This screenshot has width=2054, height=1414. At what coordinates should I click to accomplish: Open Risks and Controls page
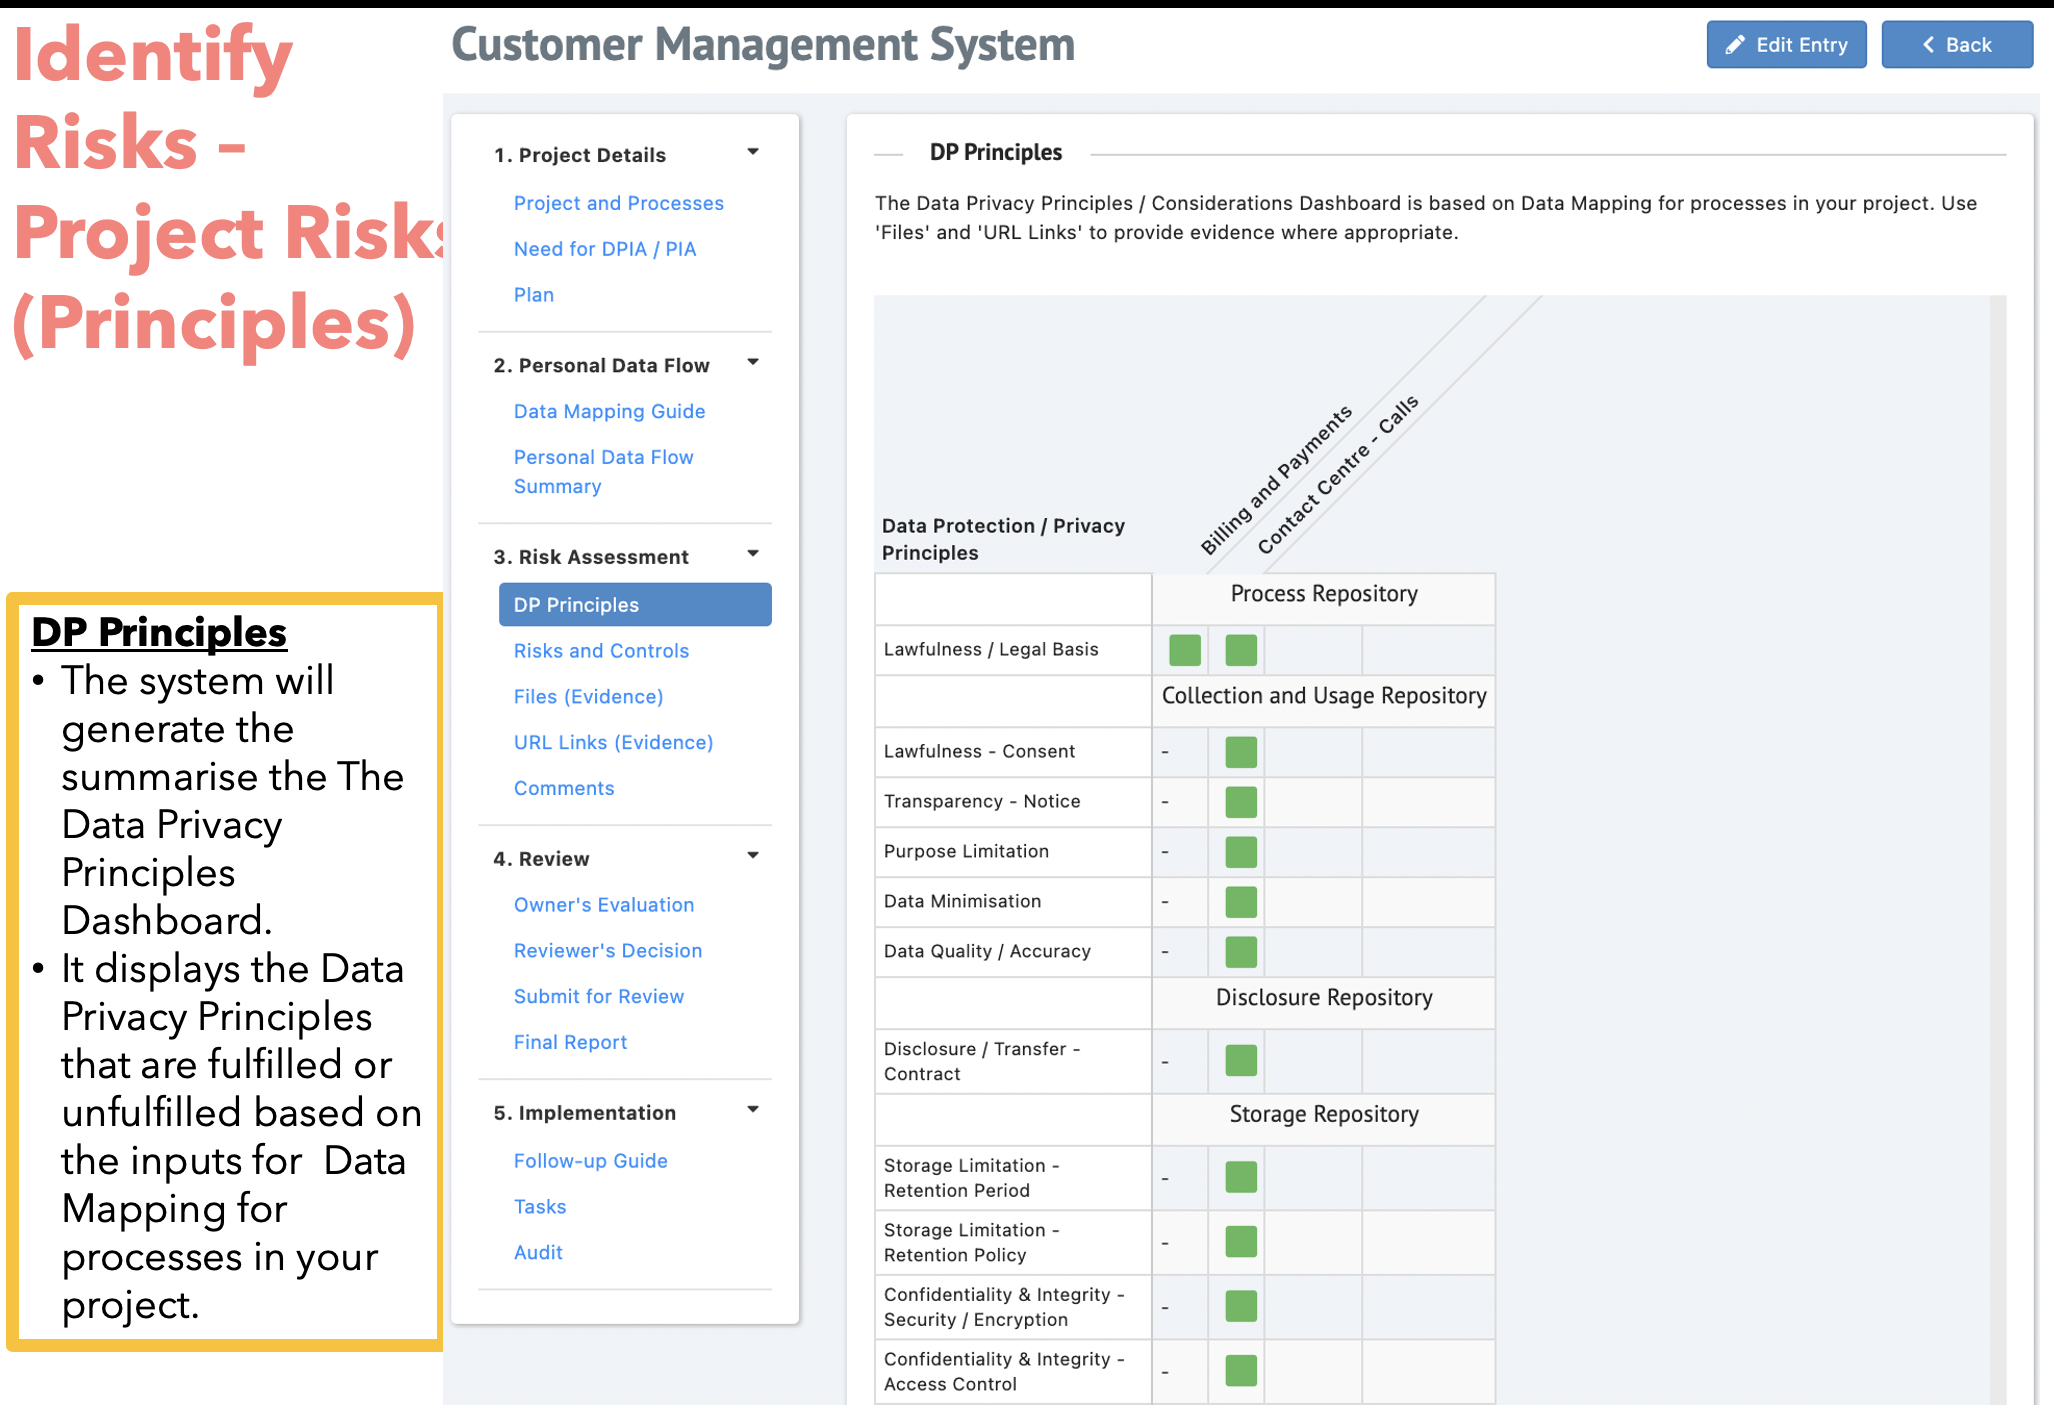[x=601, y=651]
